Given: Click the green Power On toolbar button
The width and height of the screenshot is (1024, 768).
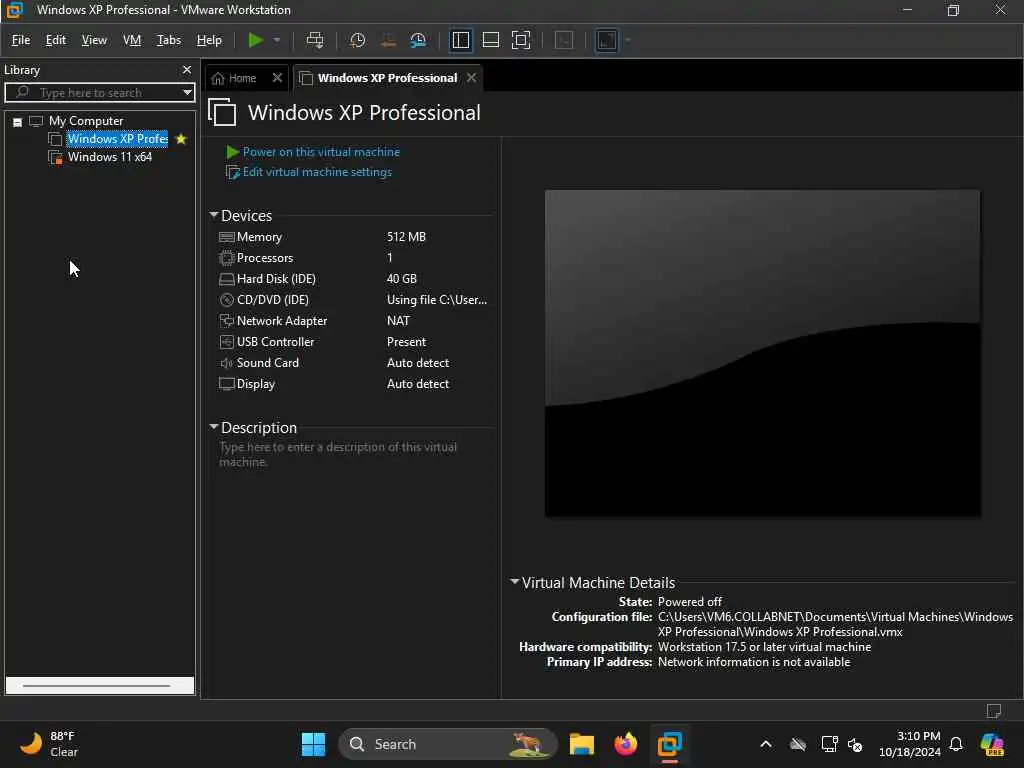Looking at the screenshot, I should [x=255, y=40].
